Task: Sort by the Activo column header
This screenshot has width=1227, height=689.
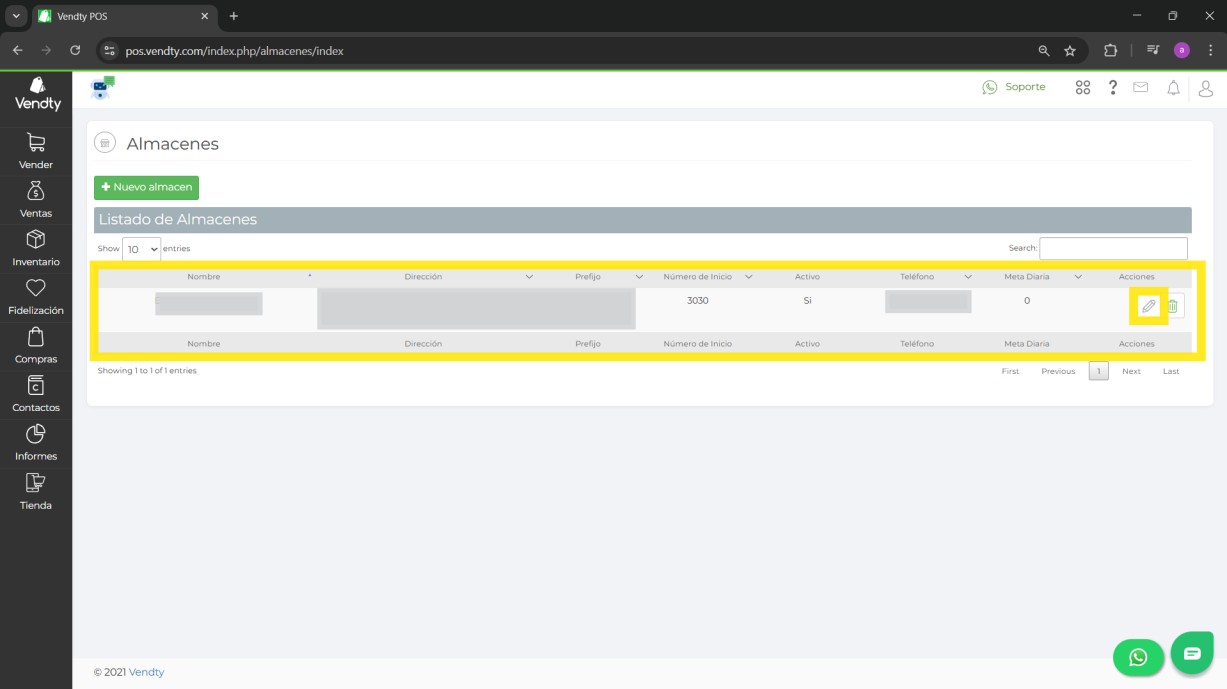Action: (x=807, y=277)
